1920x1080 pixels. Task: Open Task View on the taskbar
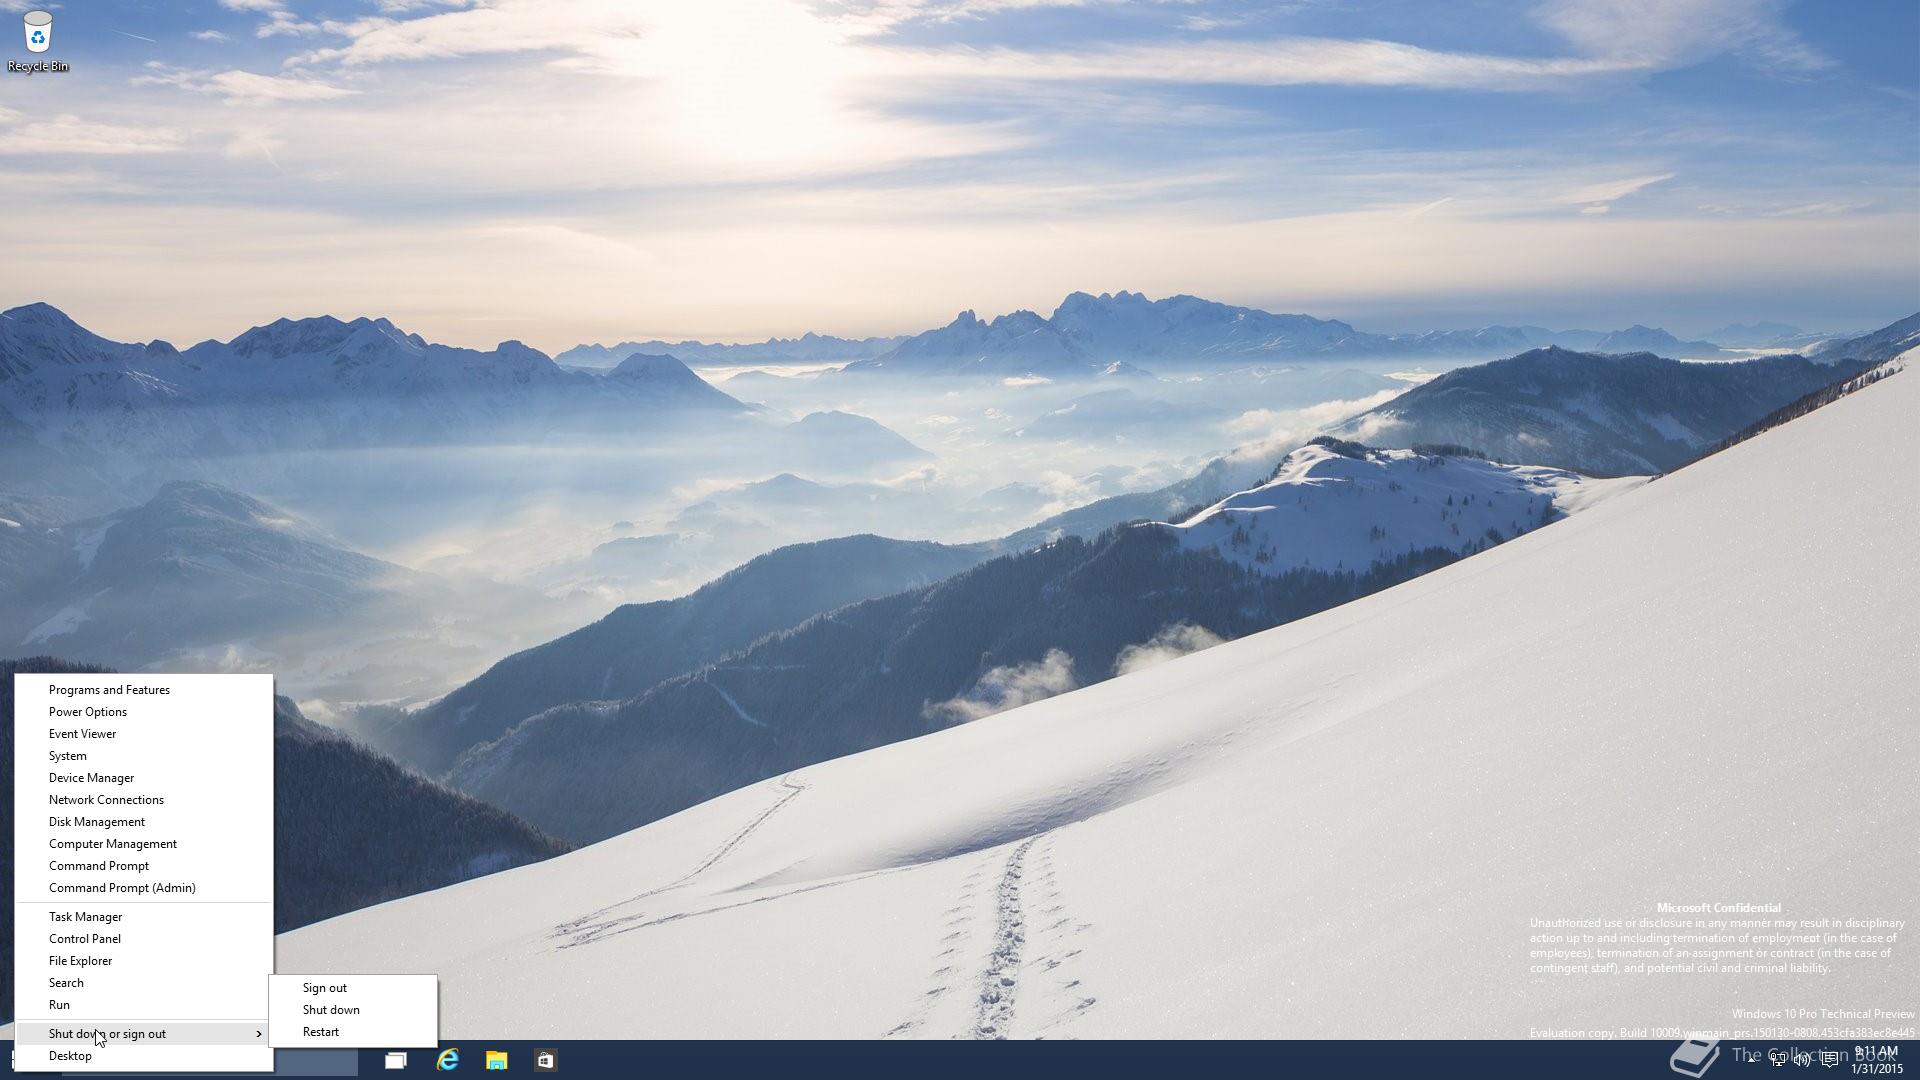point(396,1060)
